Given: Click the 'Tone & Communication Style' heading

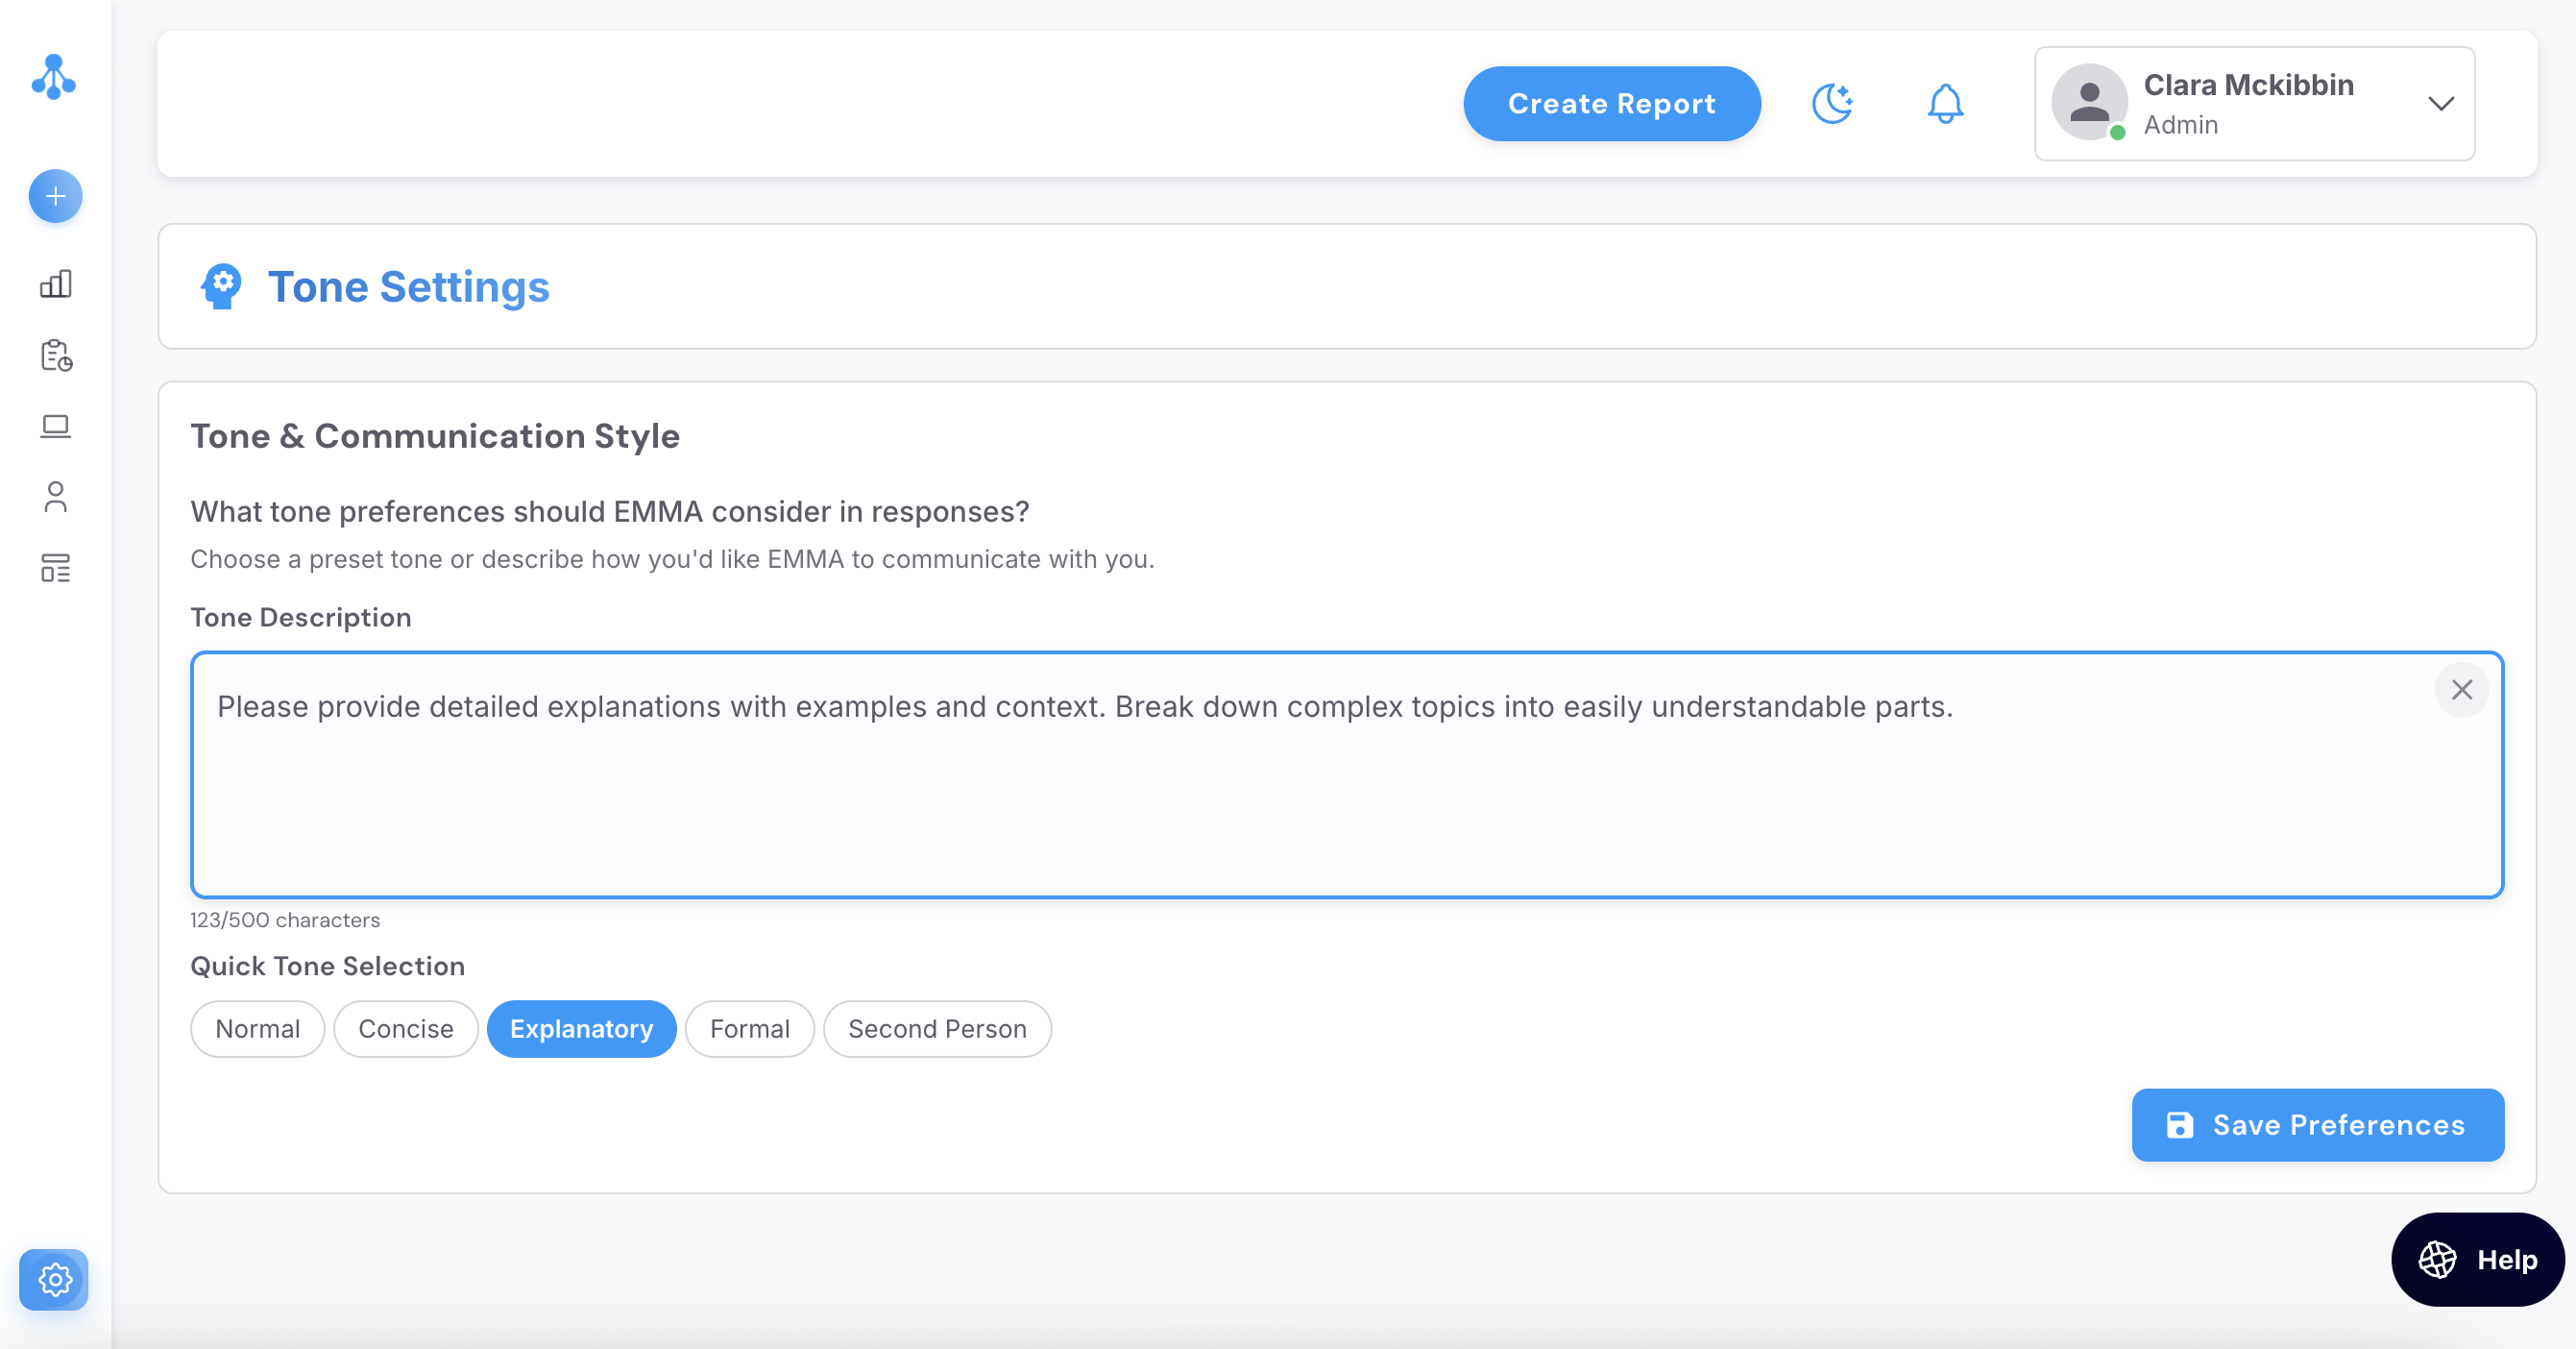Looking at the screenshot, I should 435,436.
